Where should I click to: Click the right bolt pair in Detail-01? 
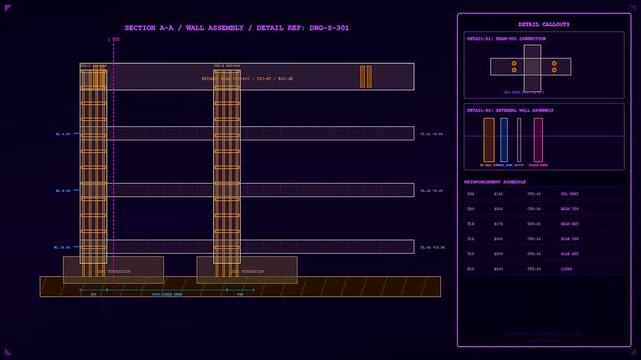coord(554,67)
